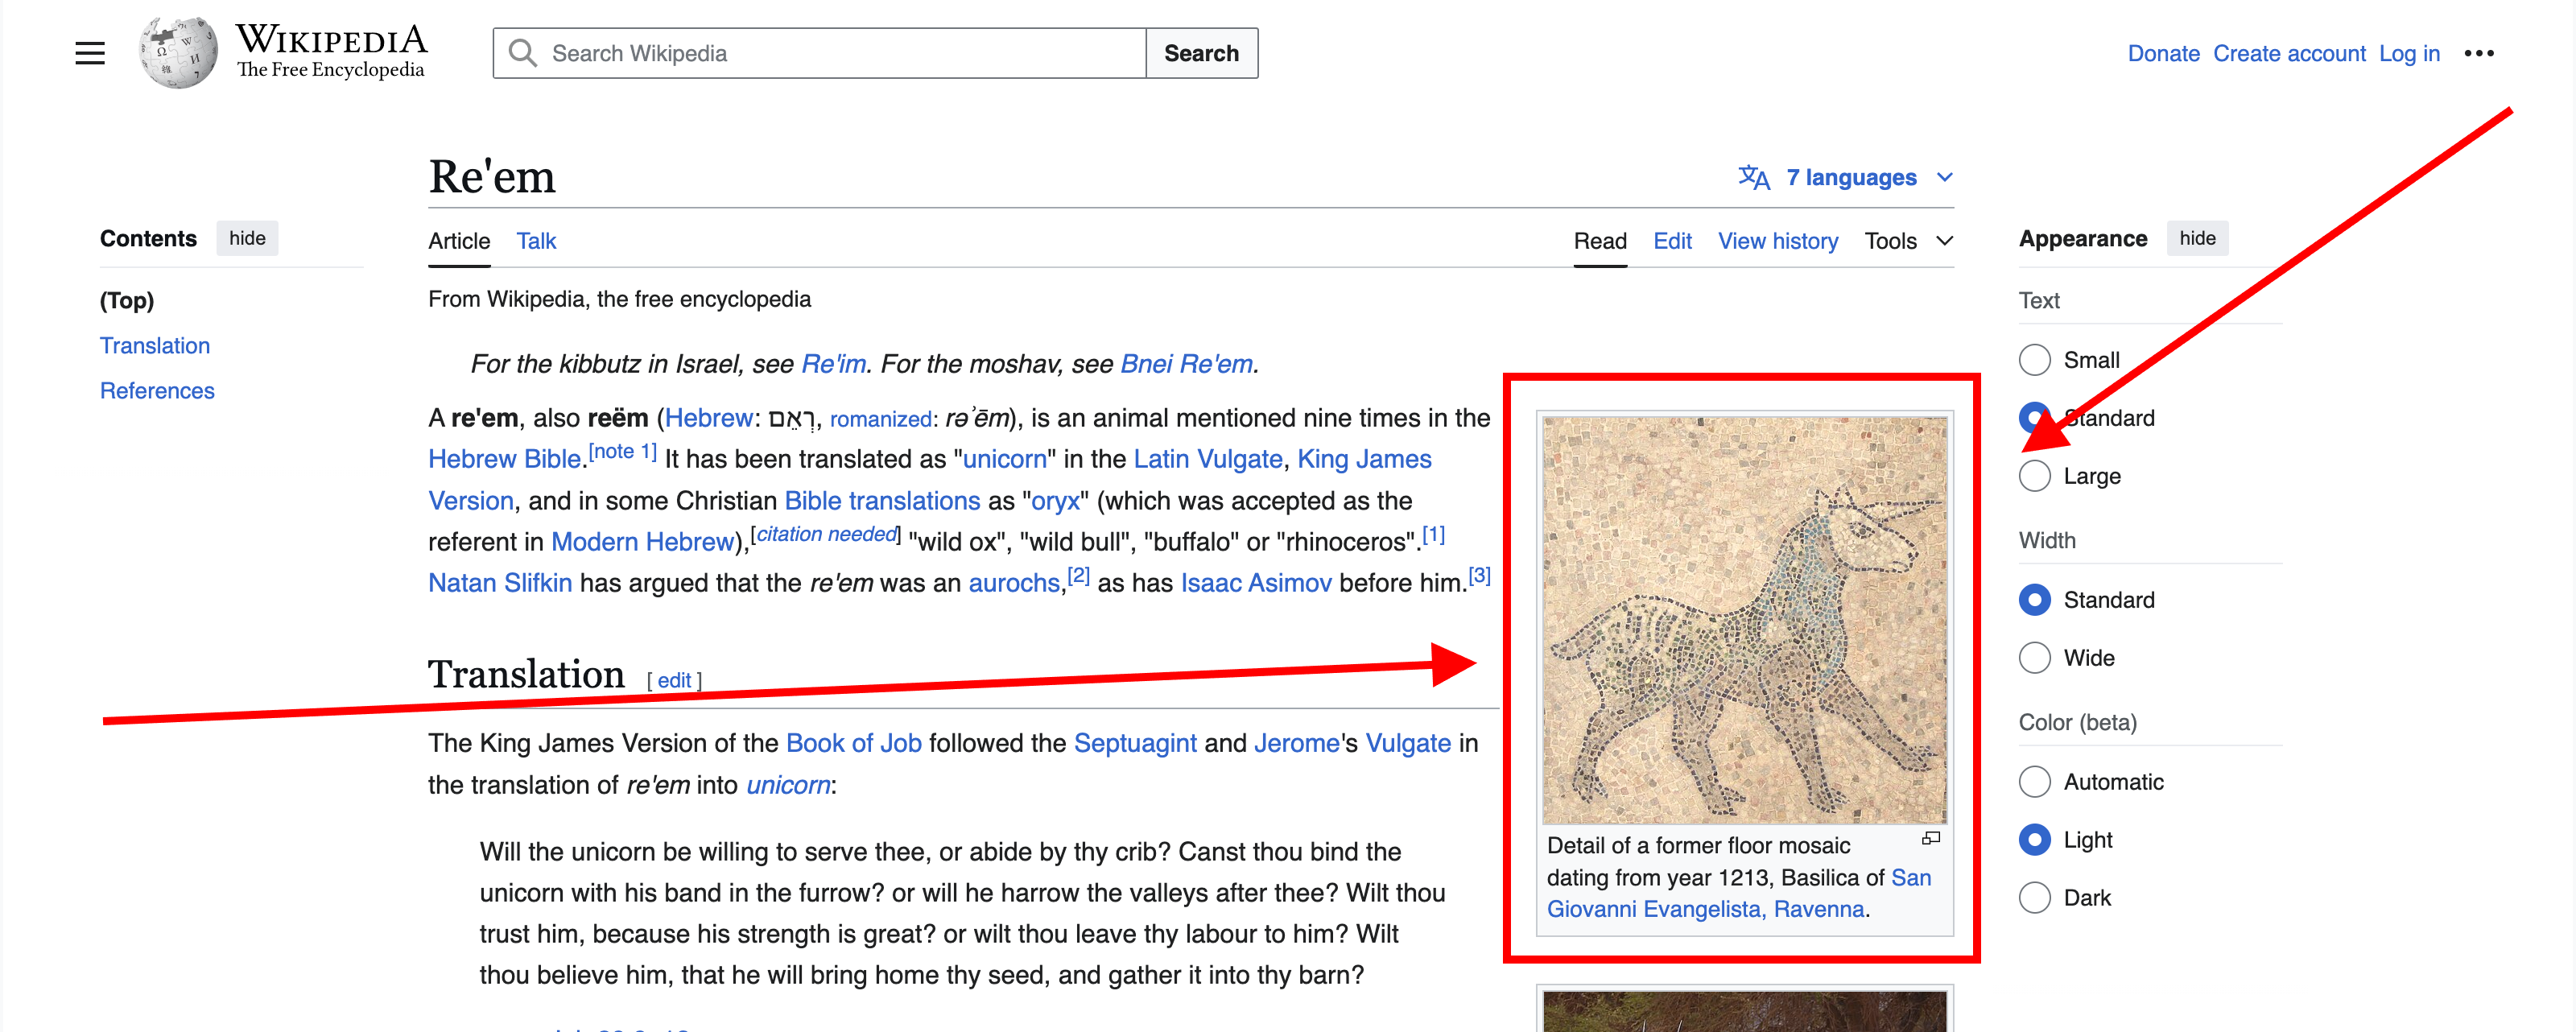Screen dimensions: 2576x1032
Task: Click the citation needed tag
Action: click(826, 534)
